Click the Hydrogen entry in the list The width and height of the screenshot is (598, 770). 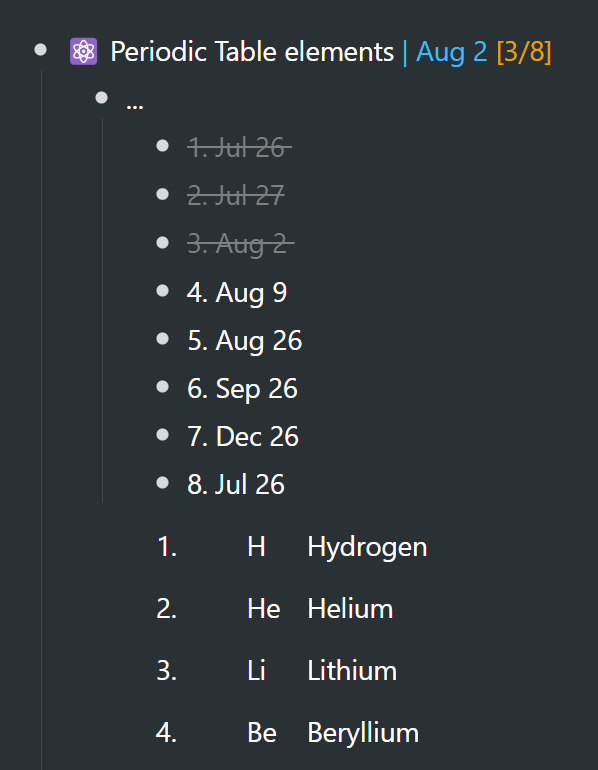367,547
